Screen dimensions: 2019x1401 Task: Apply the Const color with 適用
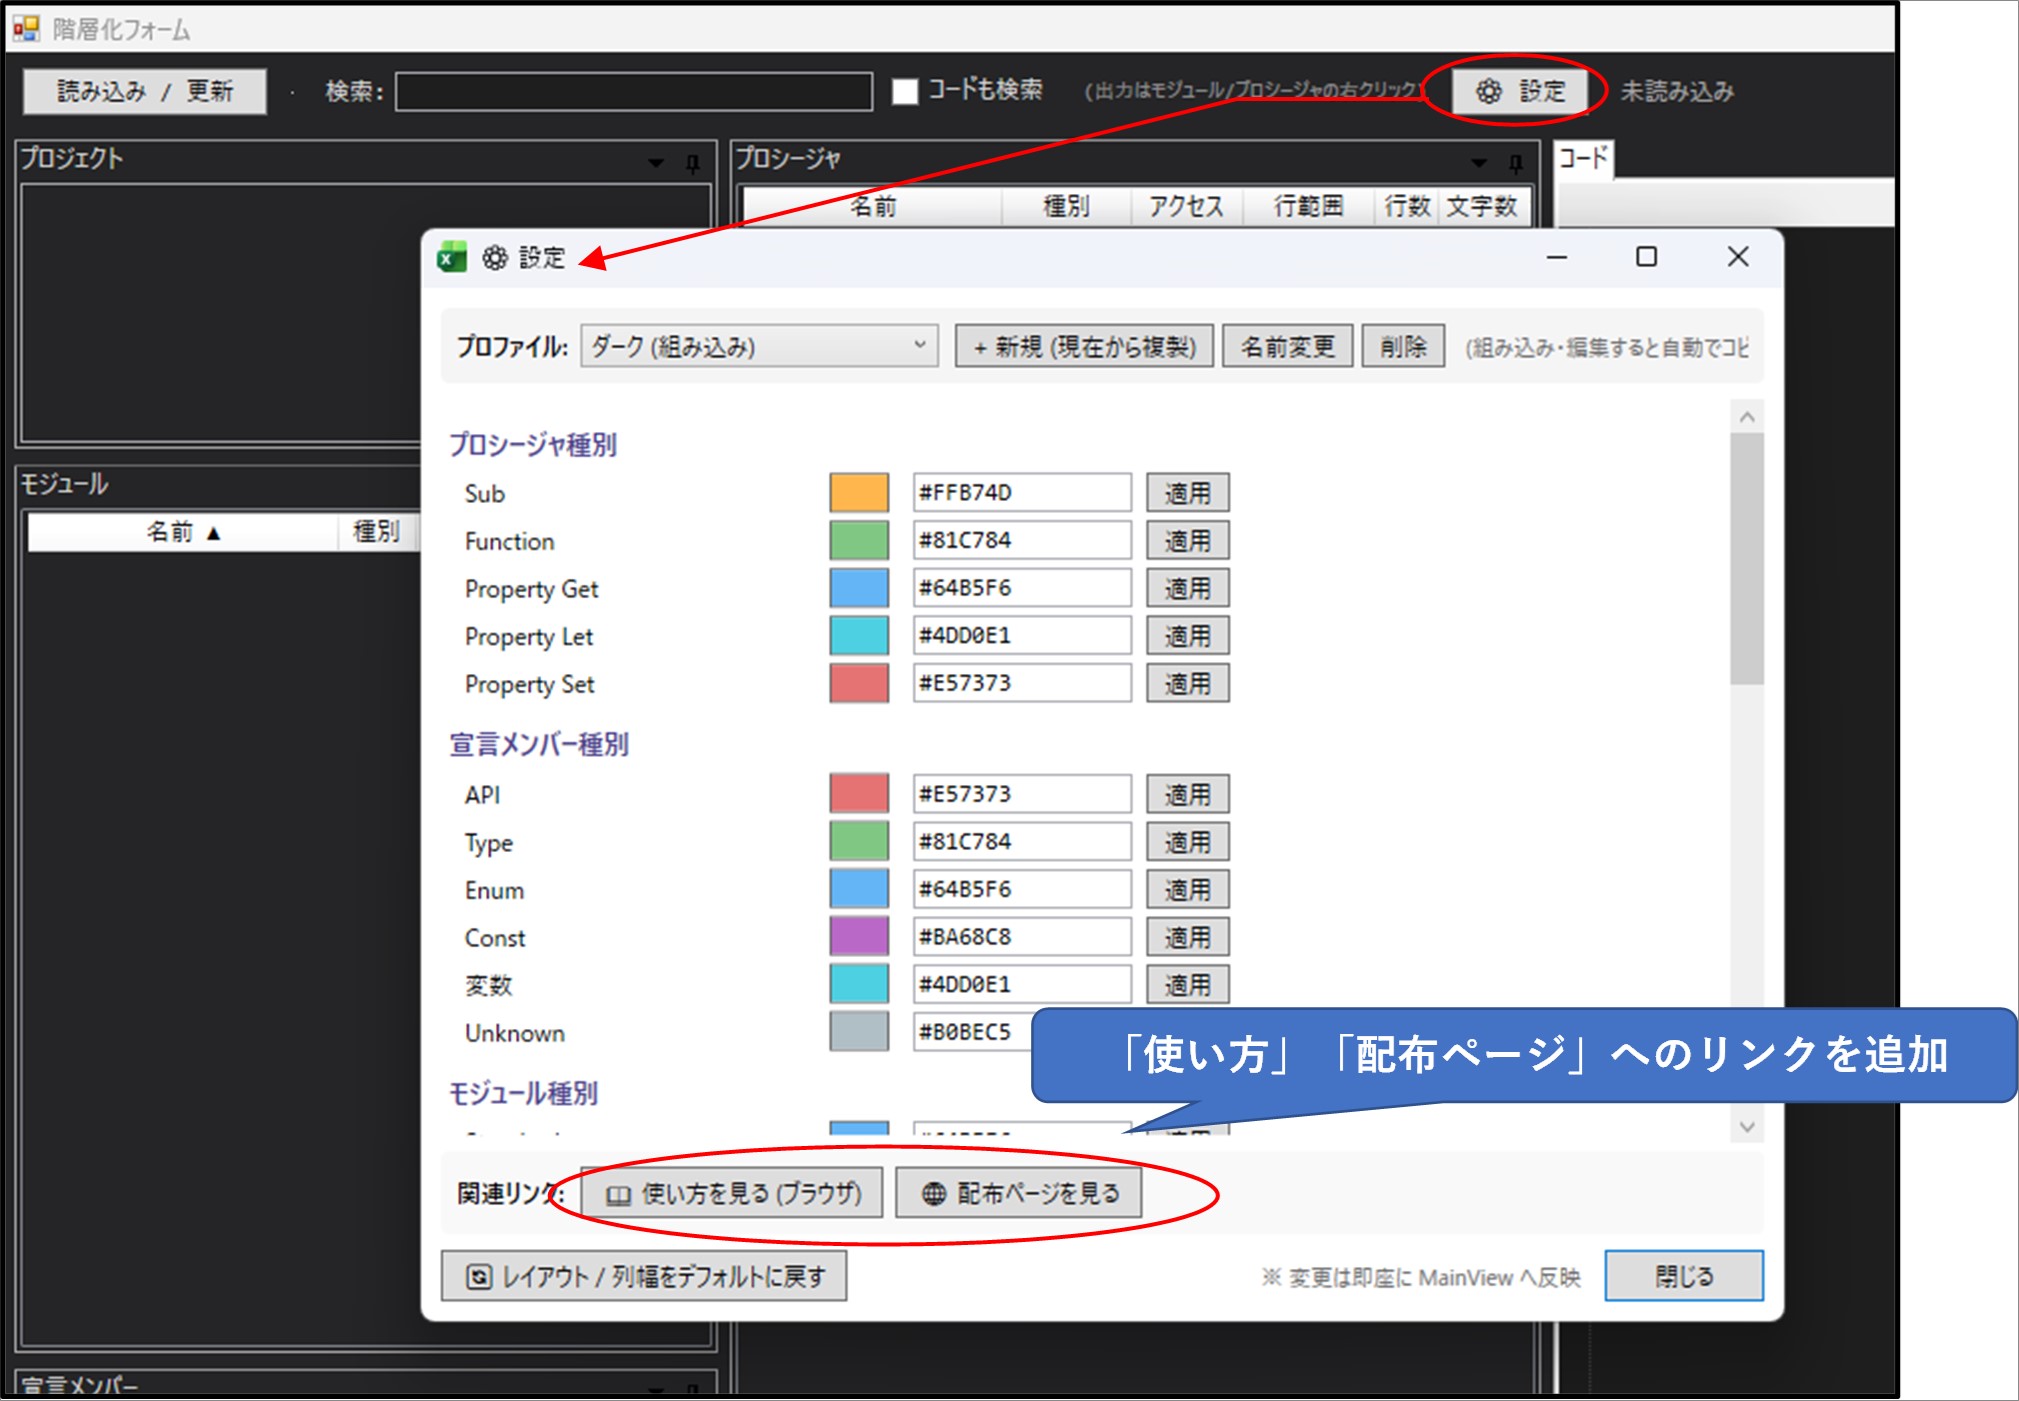click(1188, 938)
